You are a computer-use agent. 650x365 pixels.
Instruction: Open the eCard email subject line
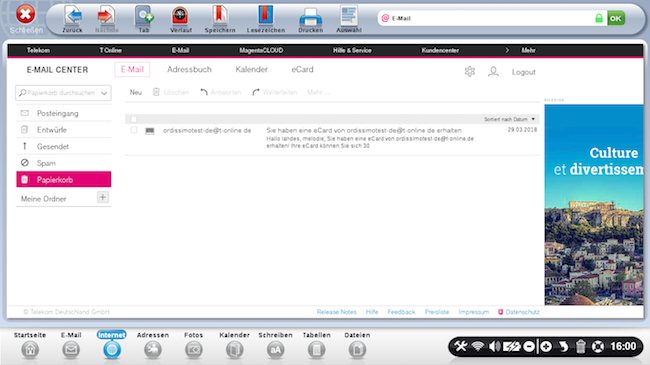click(364, 130)
